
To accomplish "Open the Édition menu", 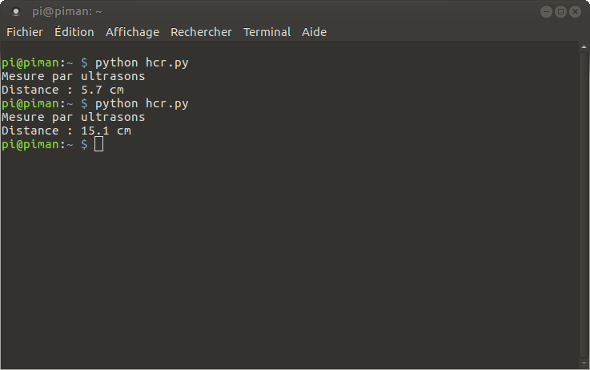I will tap(74, 32).
